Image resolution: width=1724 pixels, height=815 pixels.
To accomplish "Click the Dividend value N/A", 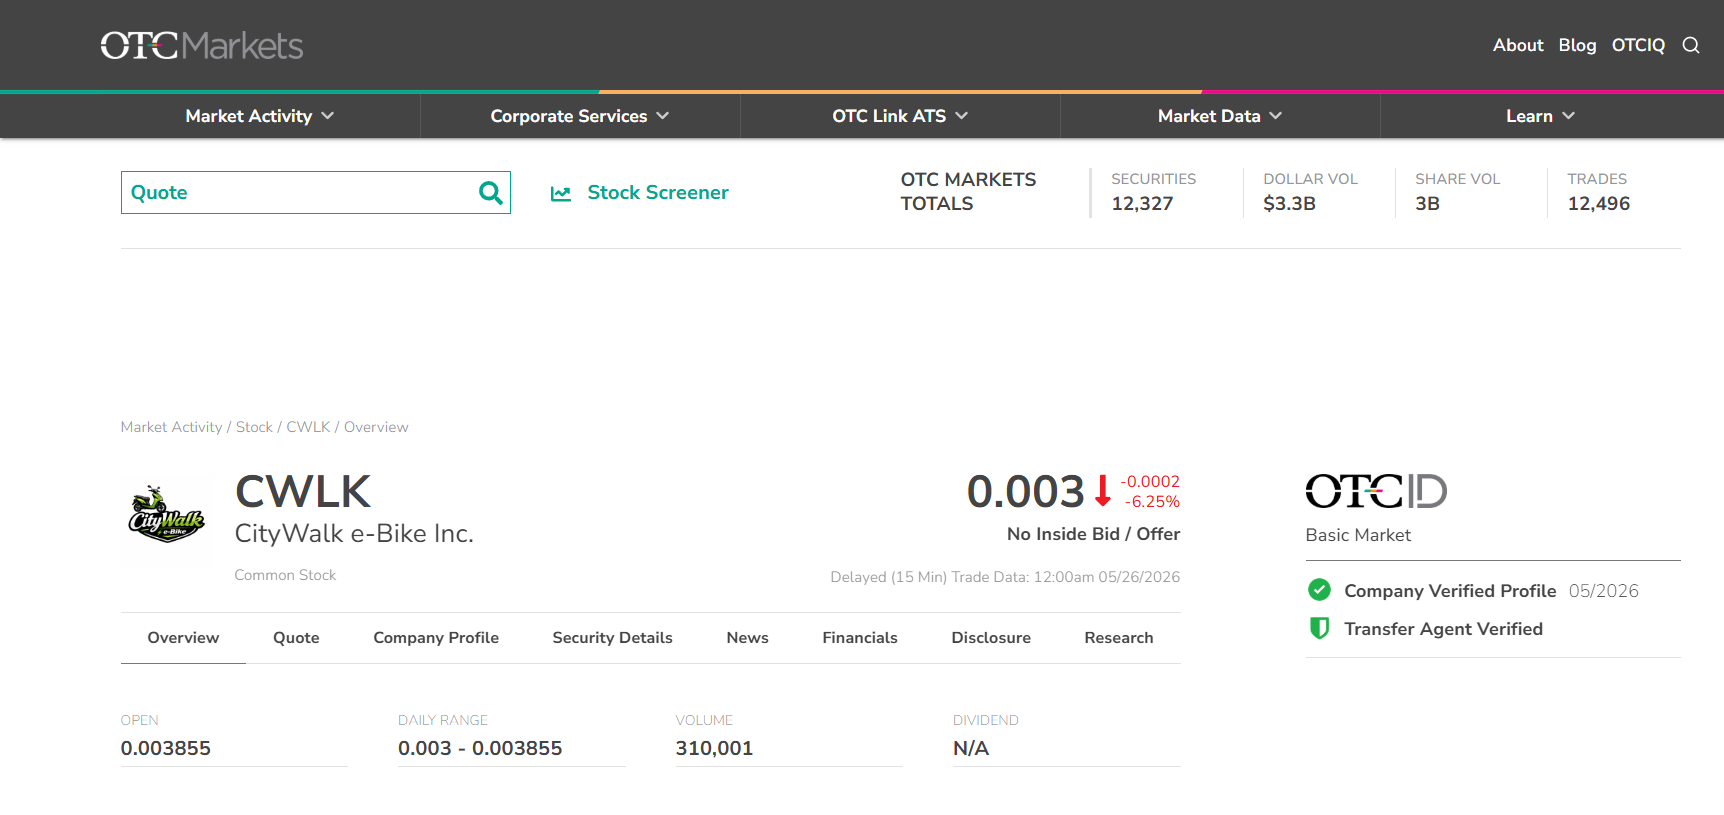I will (971, 748).
